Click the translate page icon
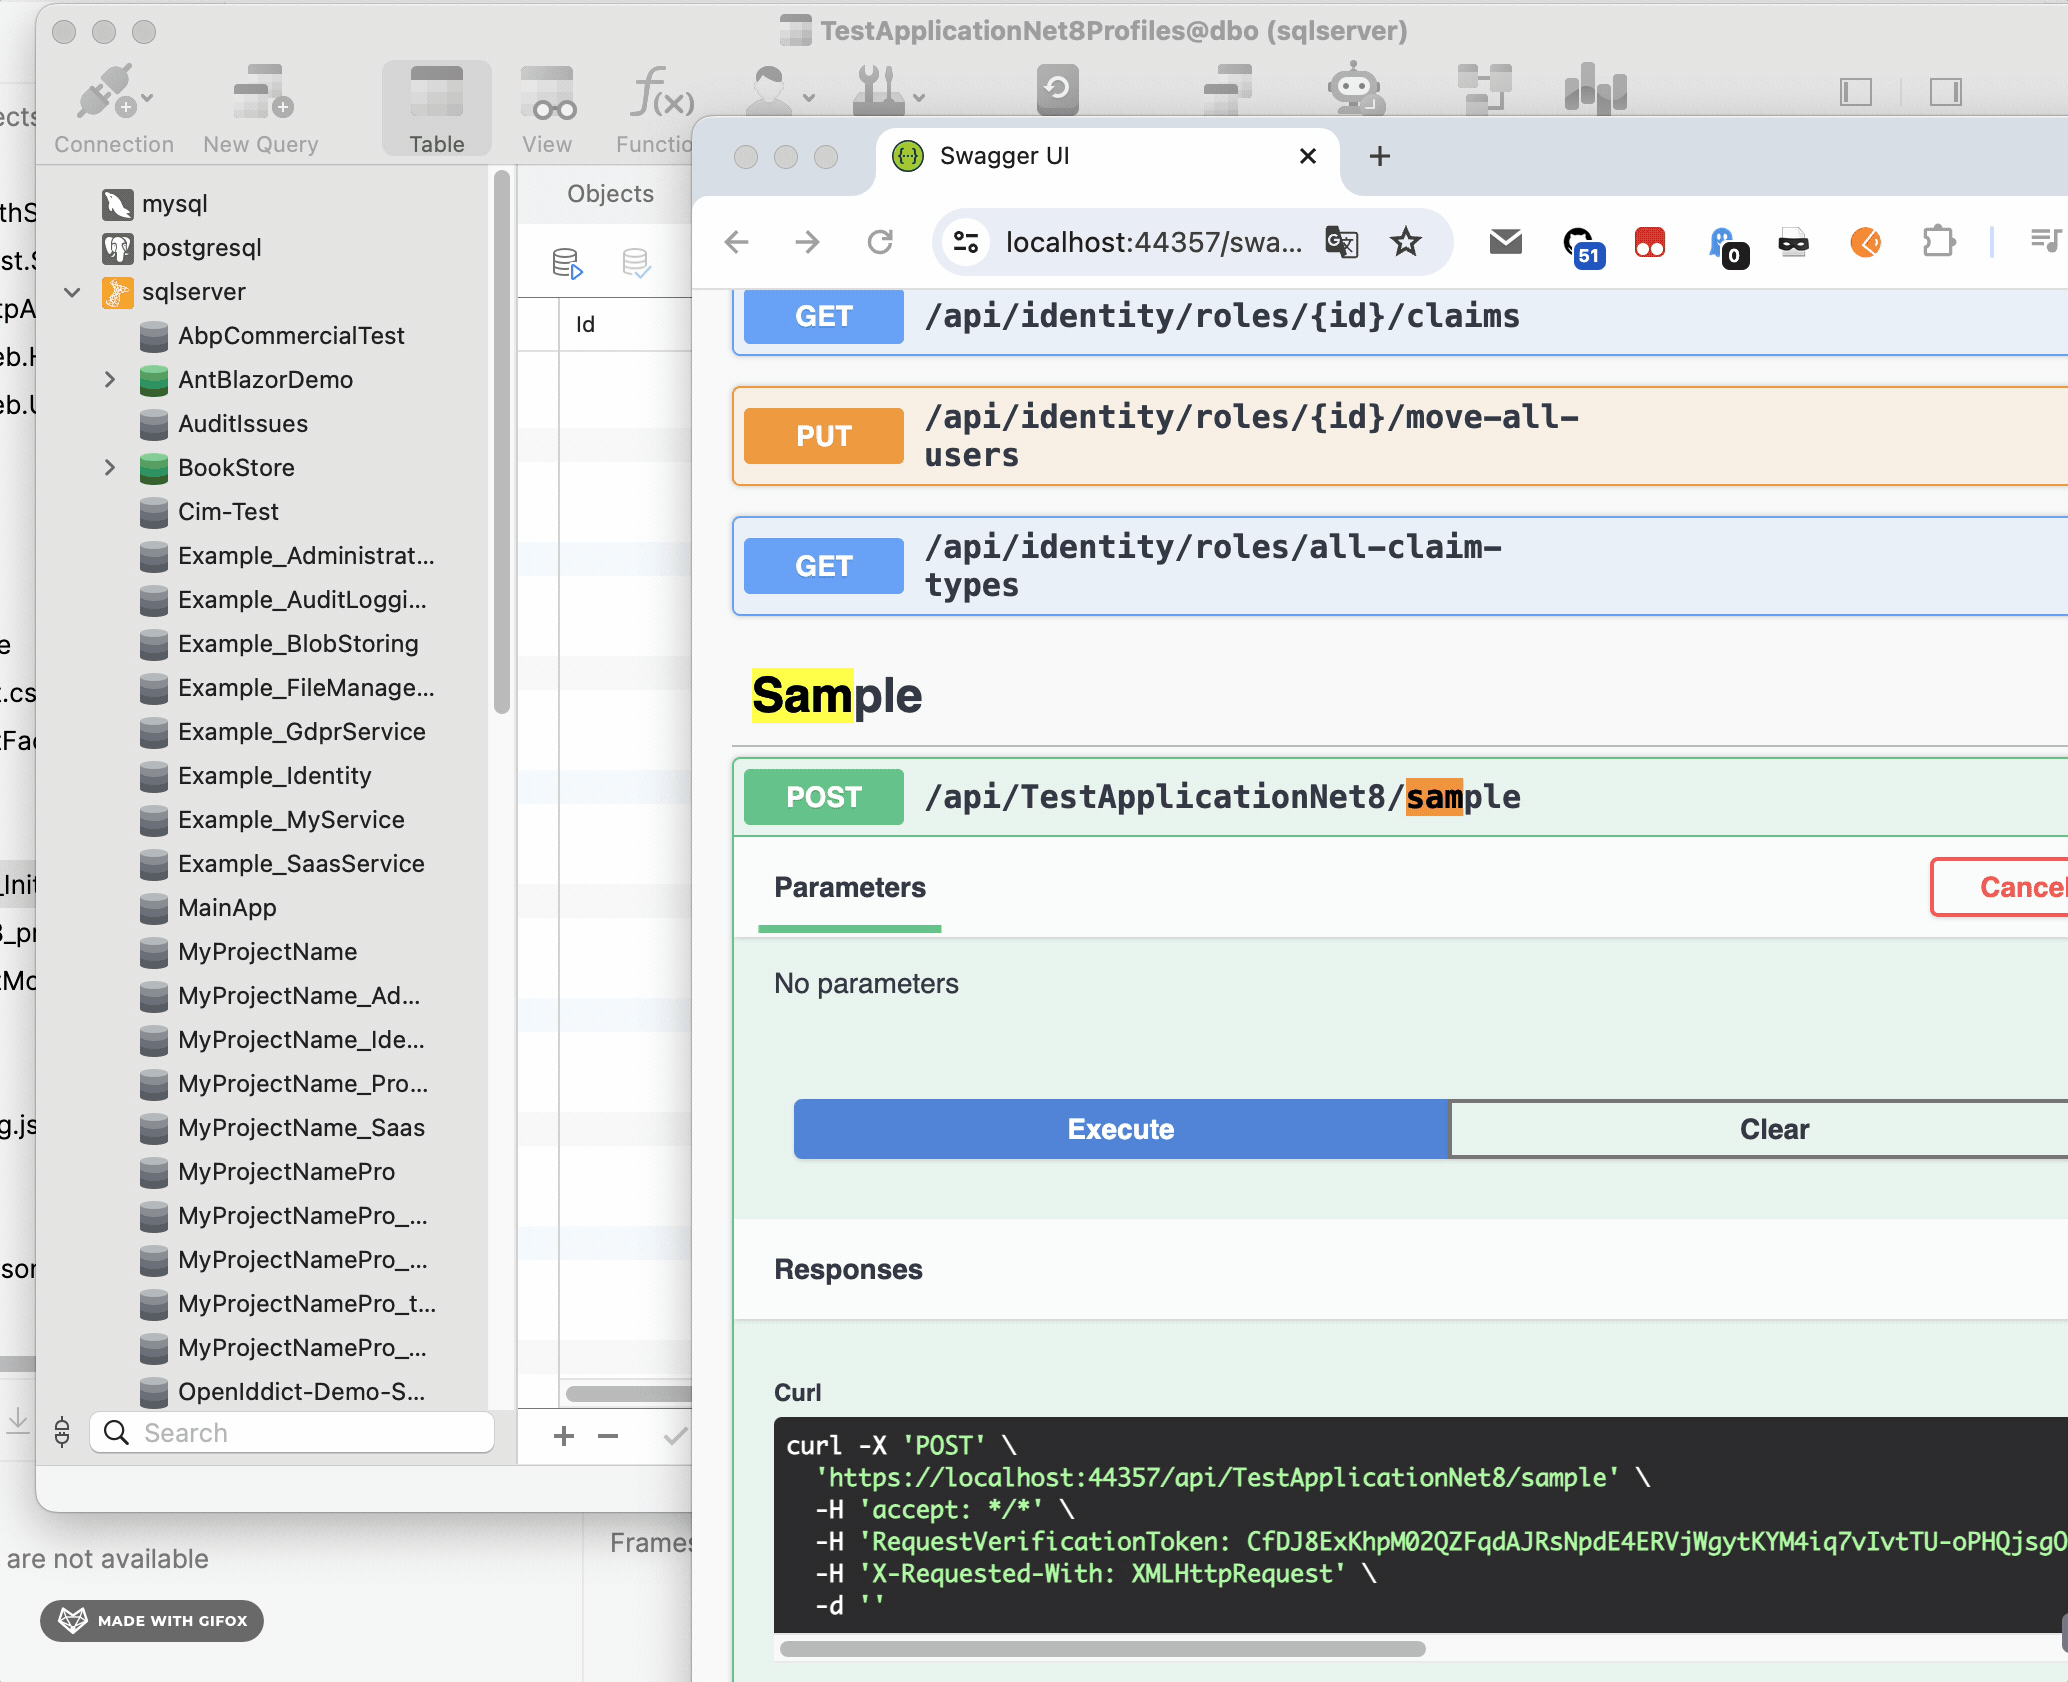This screenshot has width=2068, height=1682. [1341, 242]
